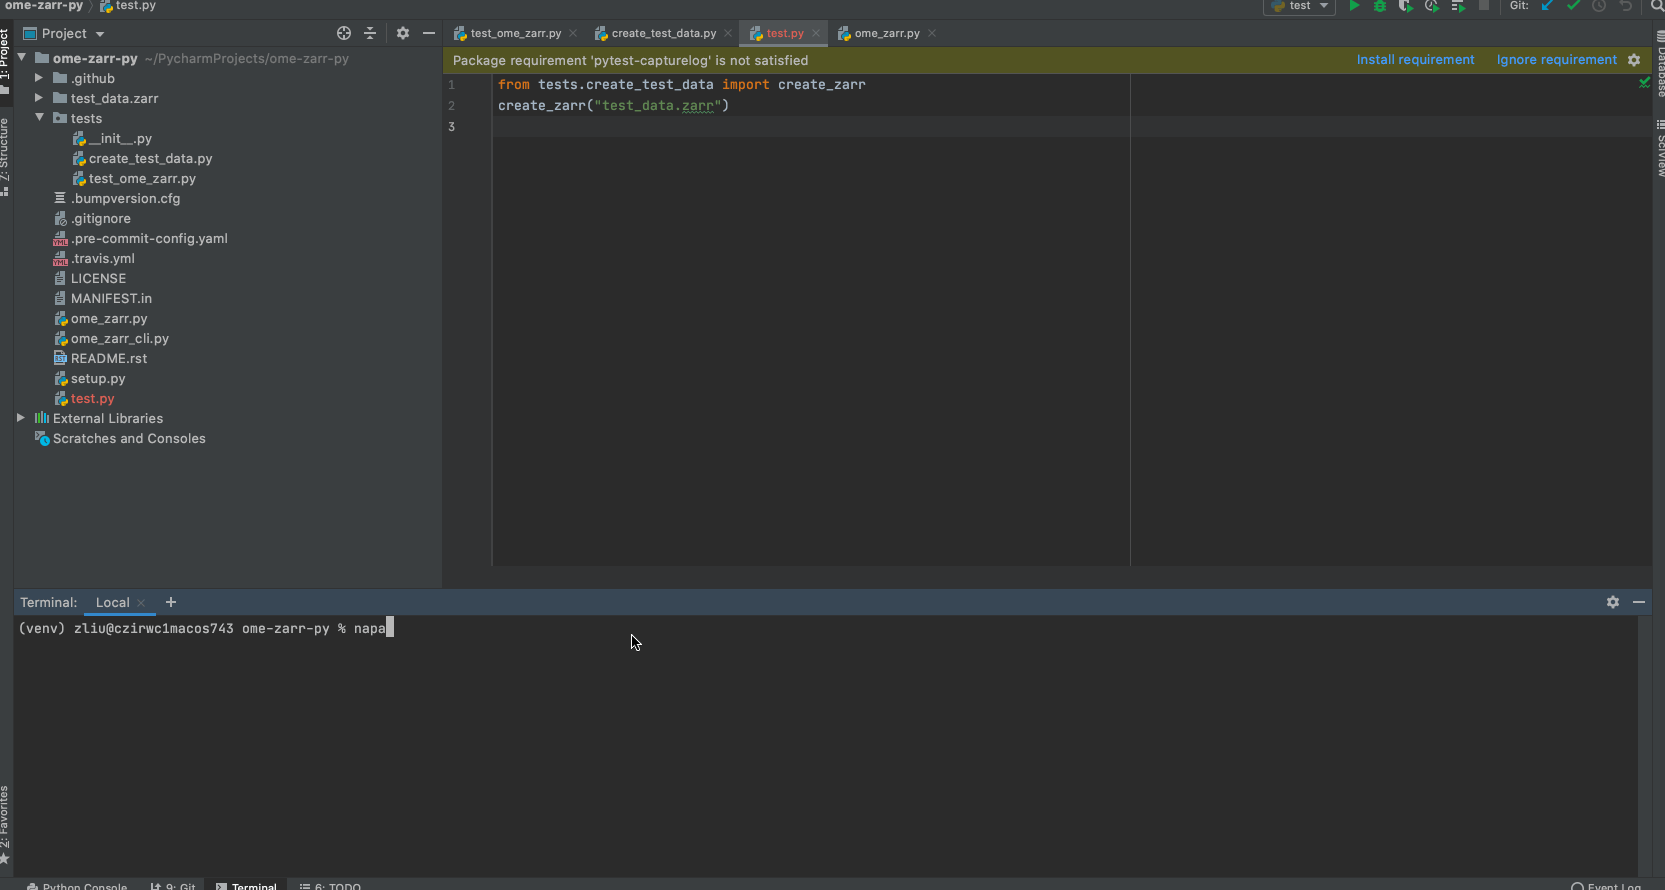The height and width of the screenshot is (890, 1665).
Task: Minimize the Terminal panel with the minus icon
Action: 1639,602
